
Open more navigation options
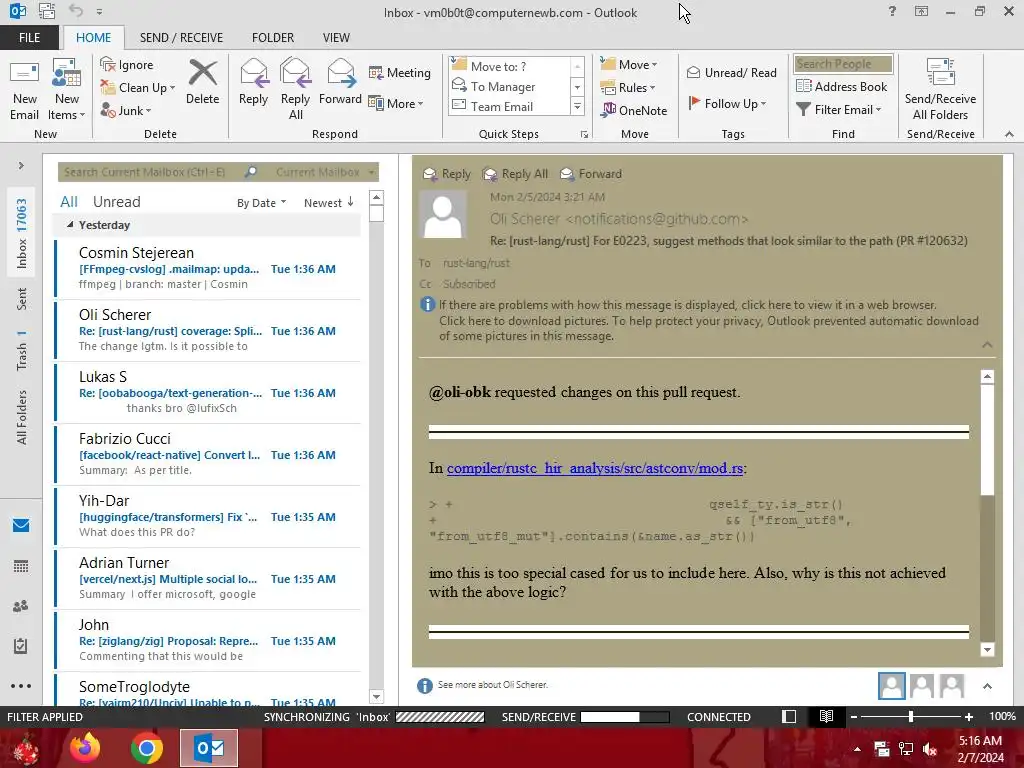[21, 686]
